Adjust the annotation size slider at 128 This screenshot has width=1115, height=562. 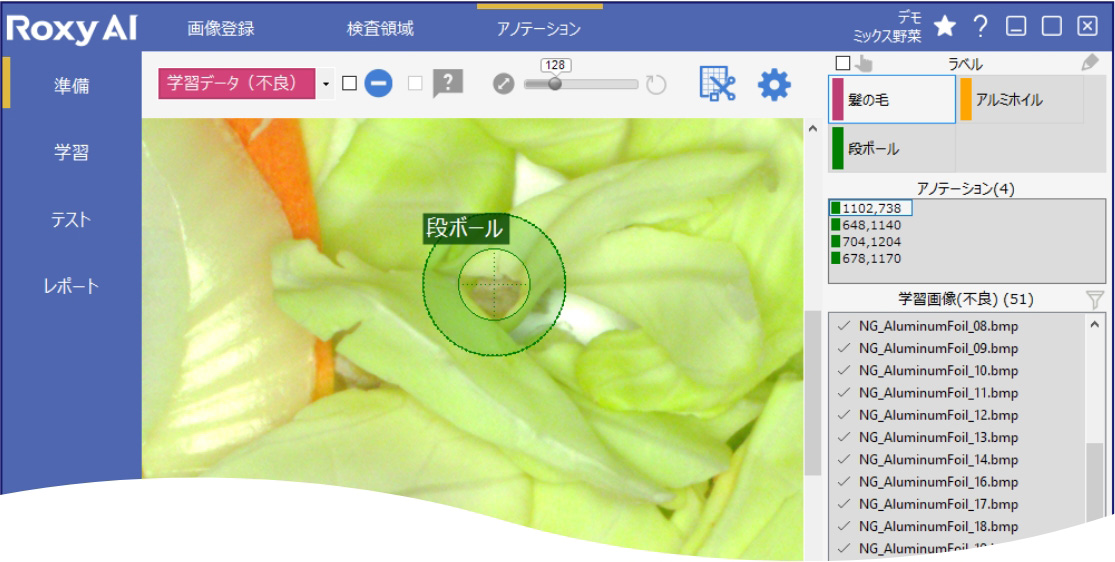[555, 83]
